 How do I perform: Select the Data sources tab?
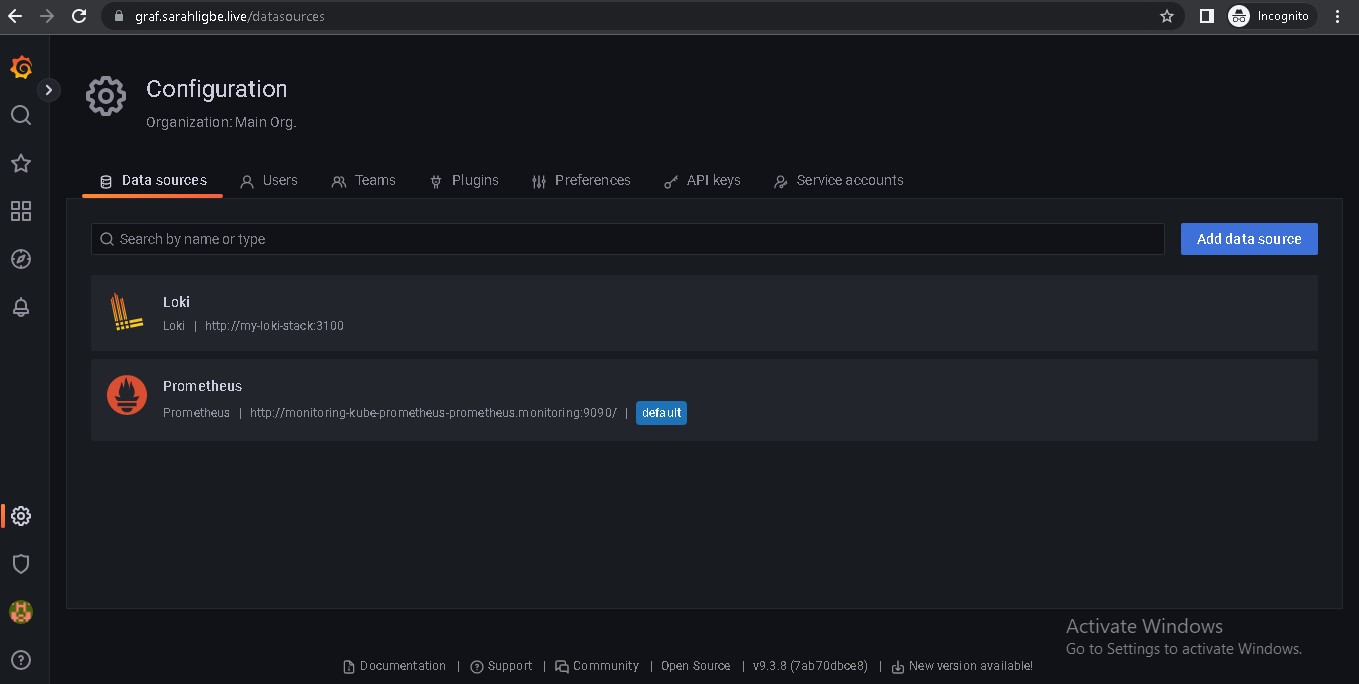coord(153,181)
